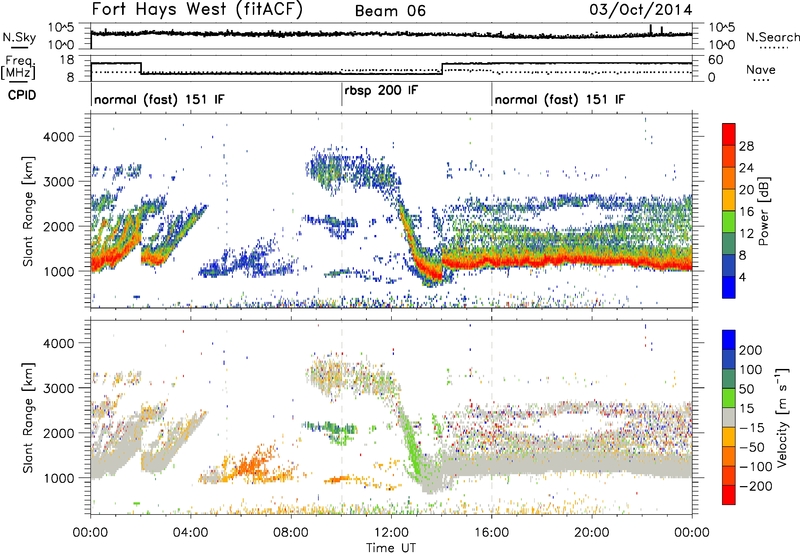Click the '12:00' time tick label

coord(391,533)
